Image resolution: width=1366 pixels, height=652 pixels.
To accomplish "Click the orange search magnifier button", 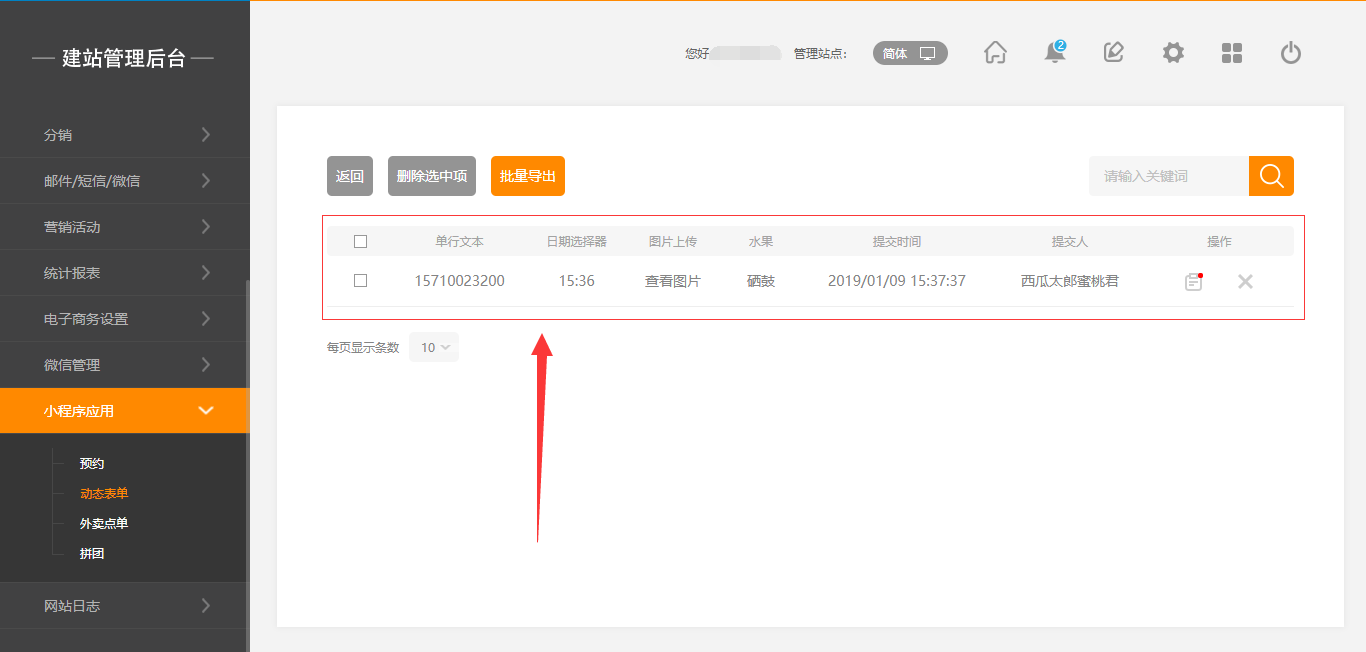I will tap(1271, 176).
